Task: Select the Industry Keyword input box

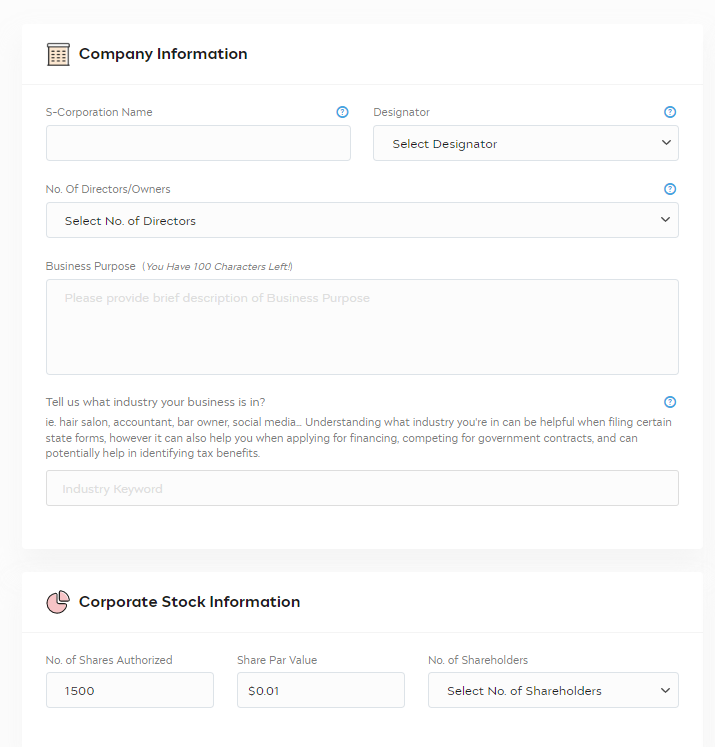Action: [363, 488]
